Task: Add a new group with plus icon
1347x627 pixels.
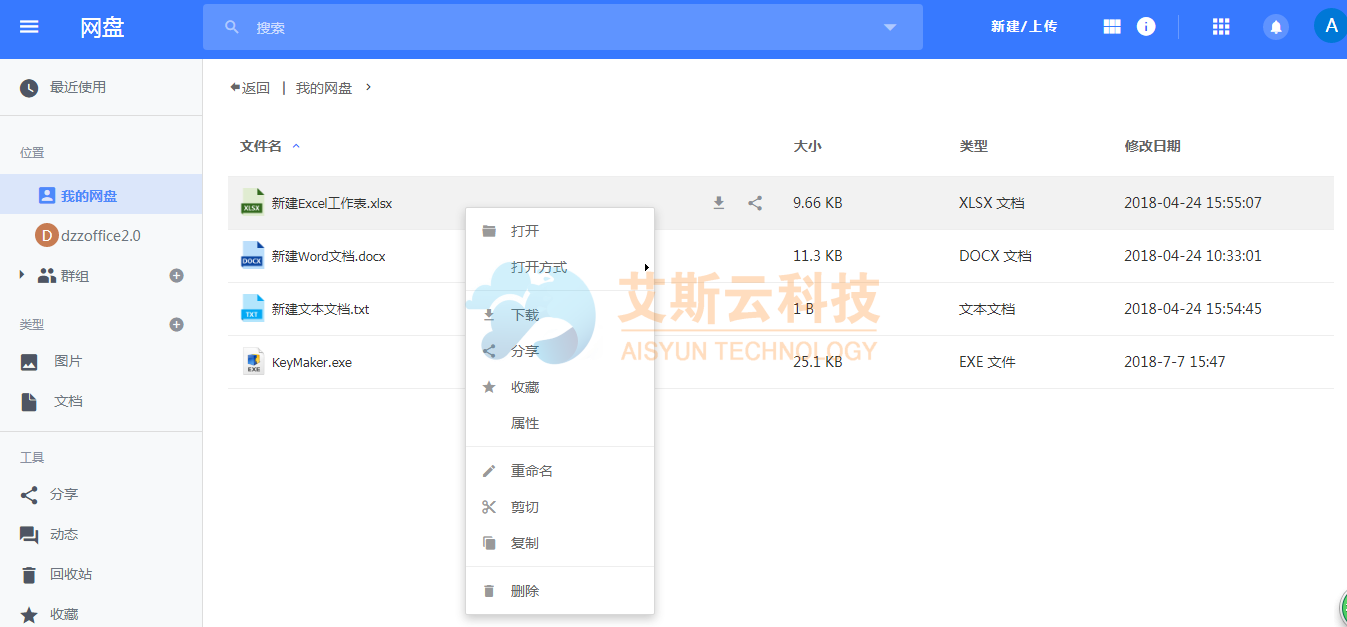Action: [x=177, y=275]
